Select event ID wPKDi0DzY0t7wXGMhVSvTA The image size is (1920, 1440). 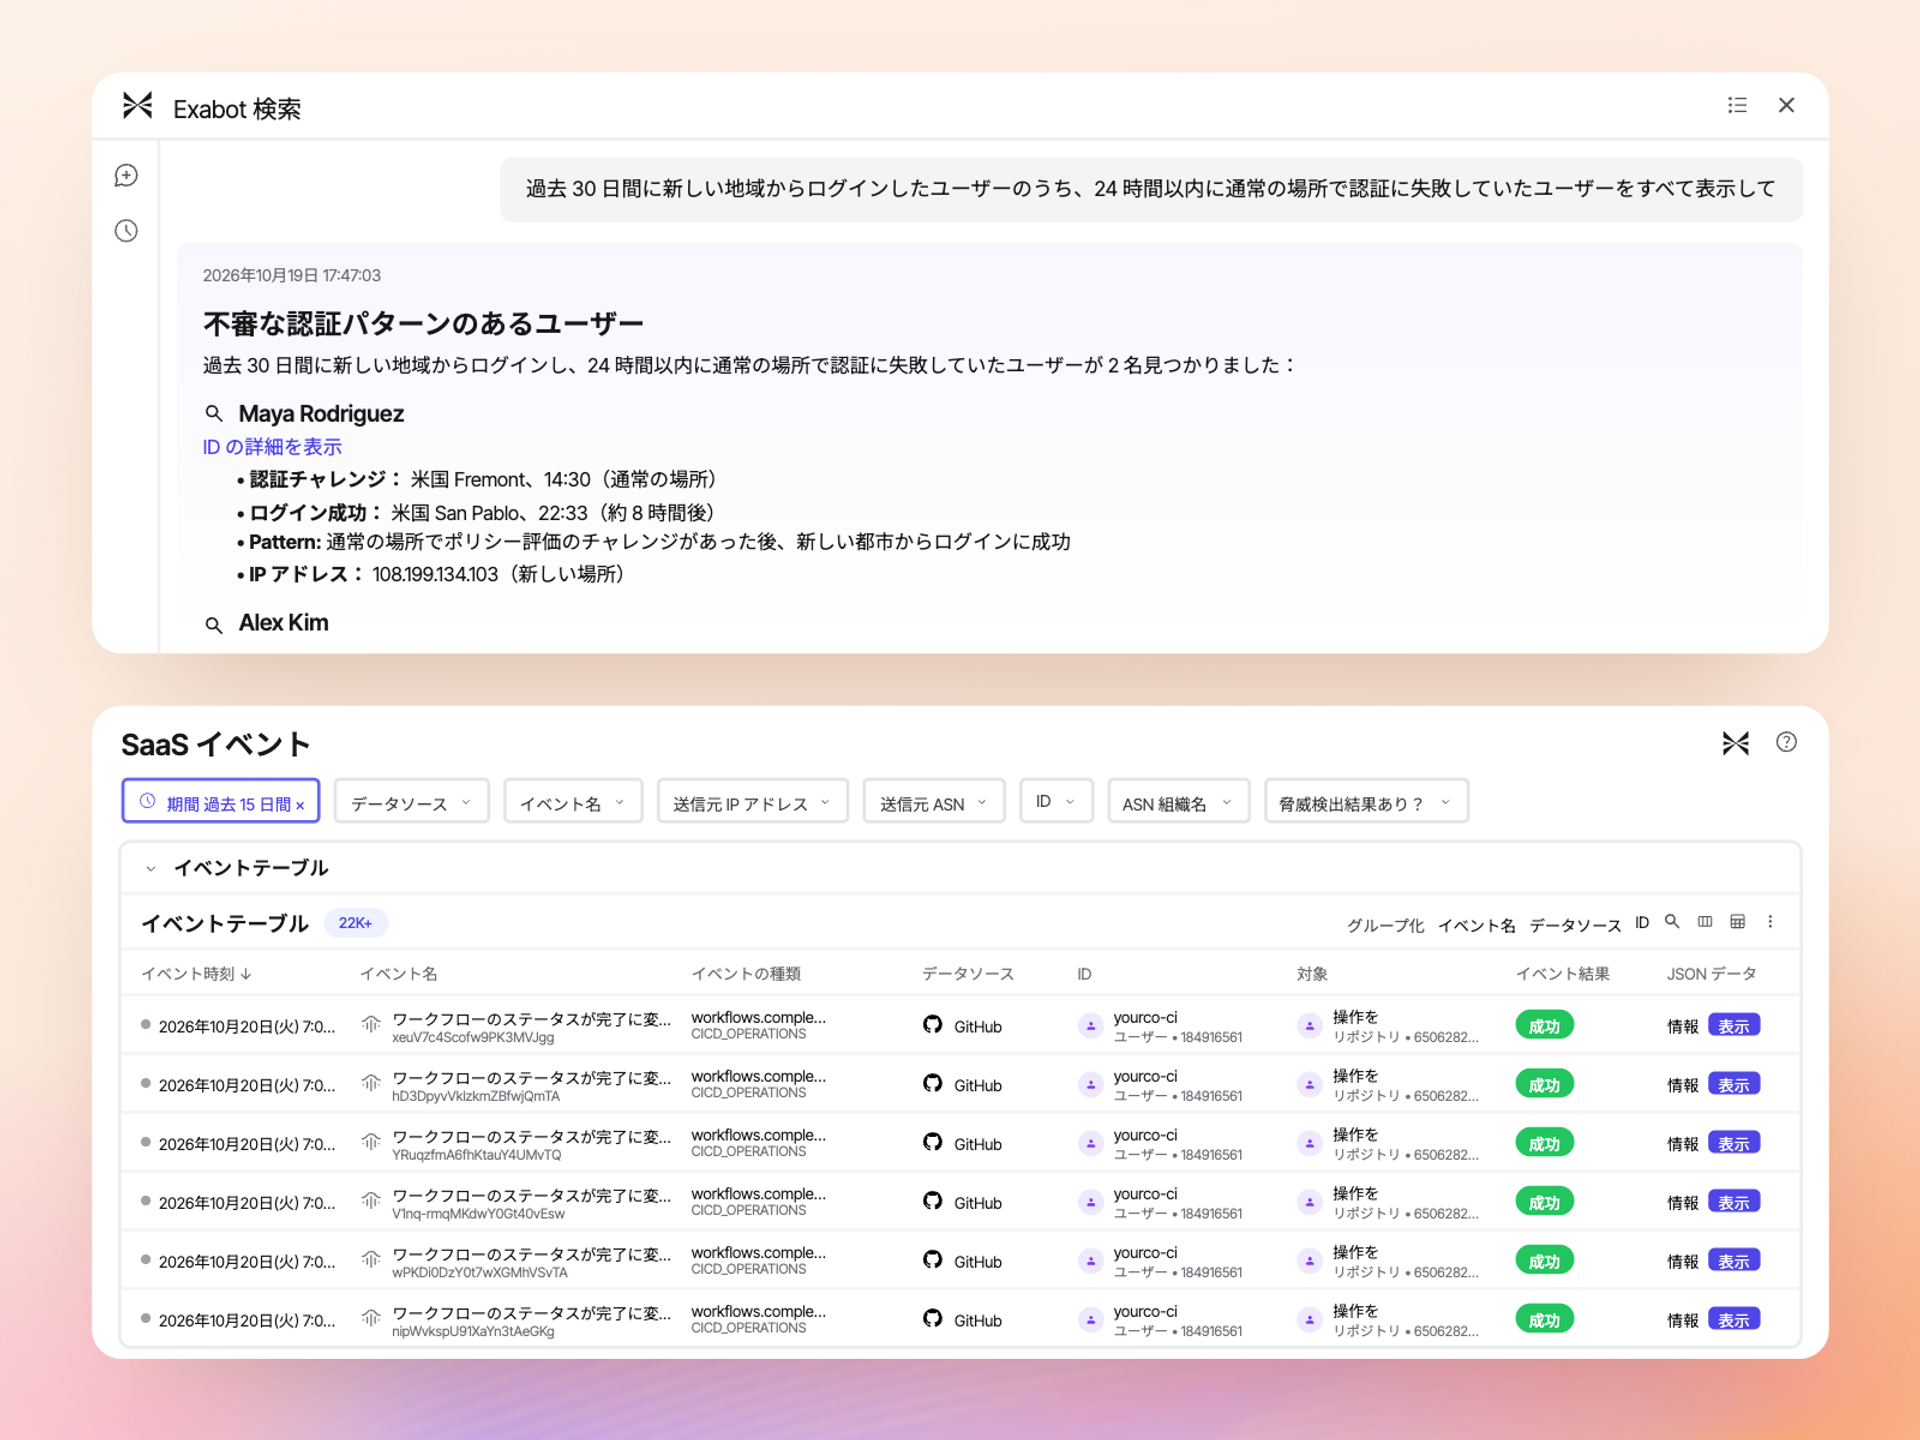click(x=480, y=1273)
